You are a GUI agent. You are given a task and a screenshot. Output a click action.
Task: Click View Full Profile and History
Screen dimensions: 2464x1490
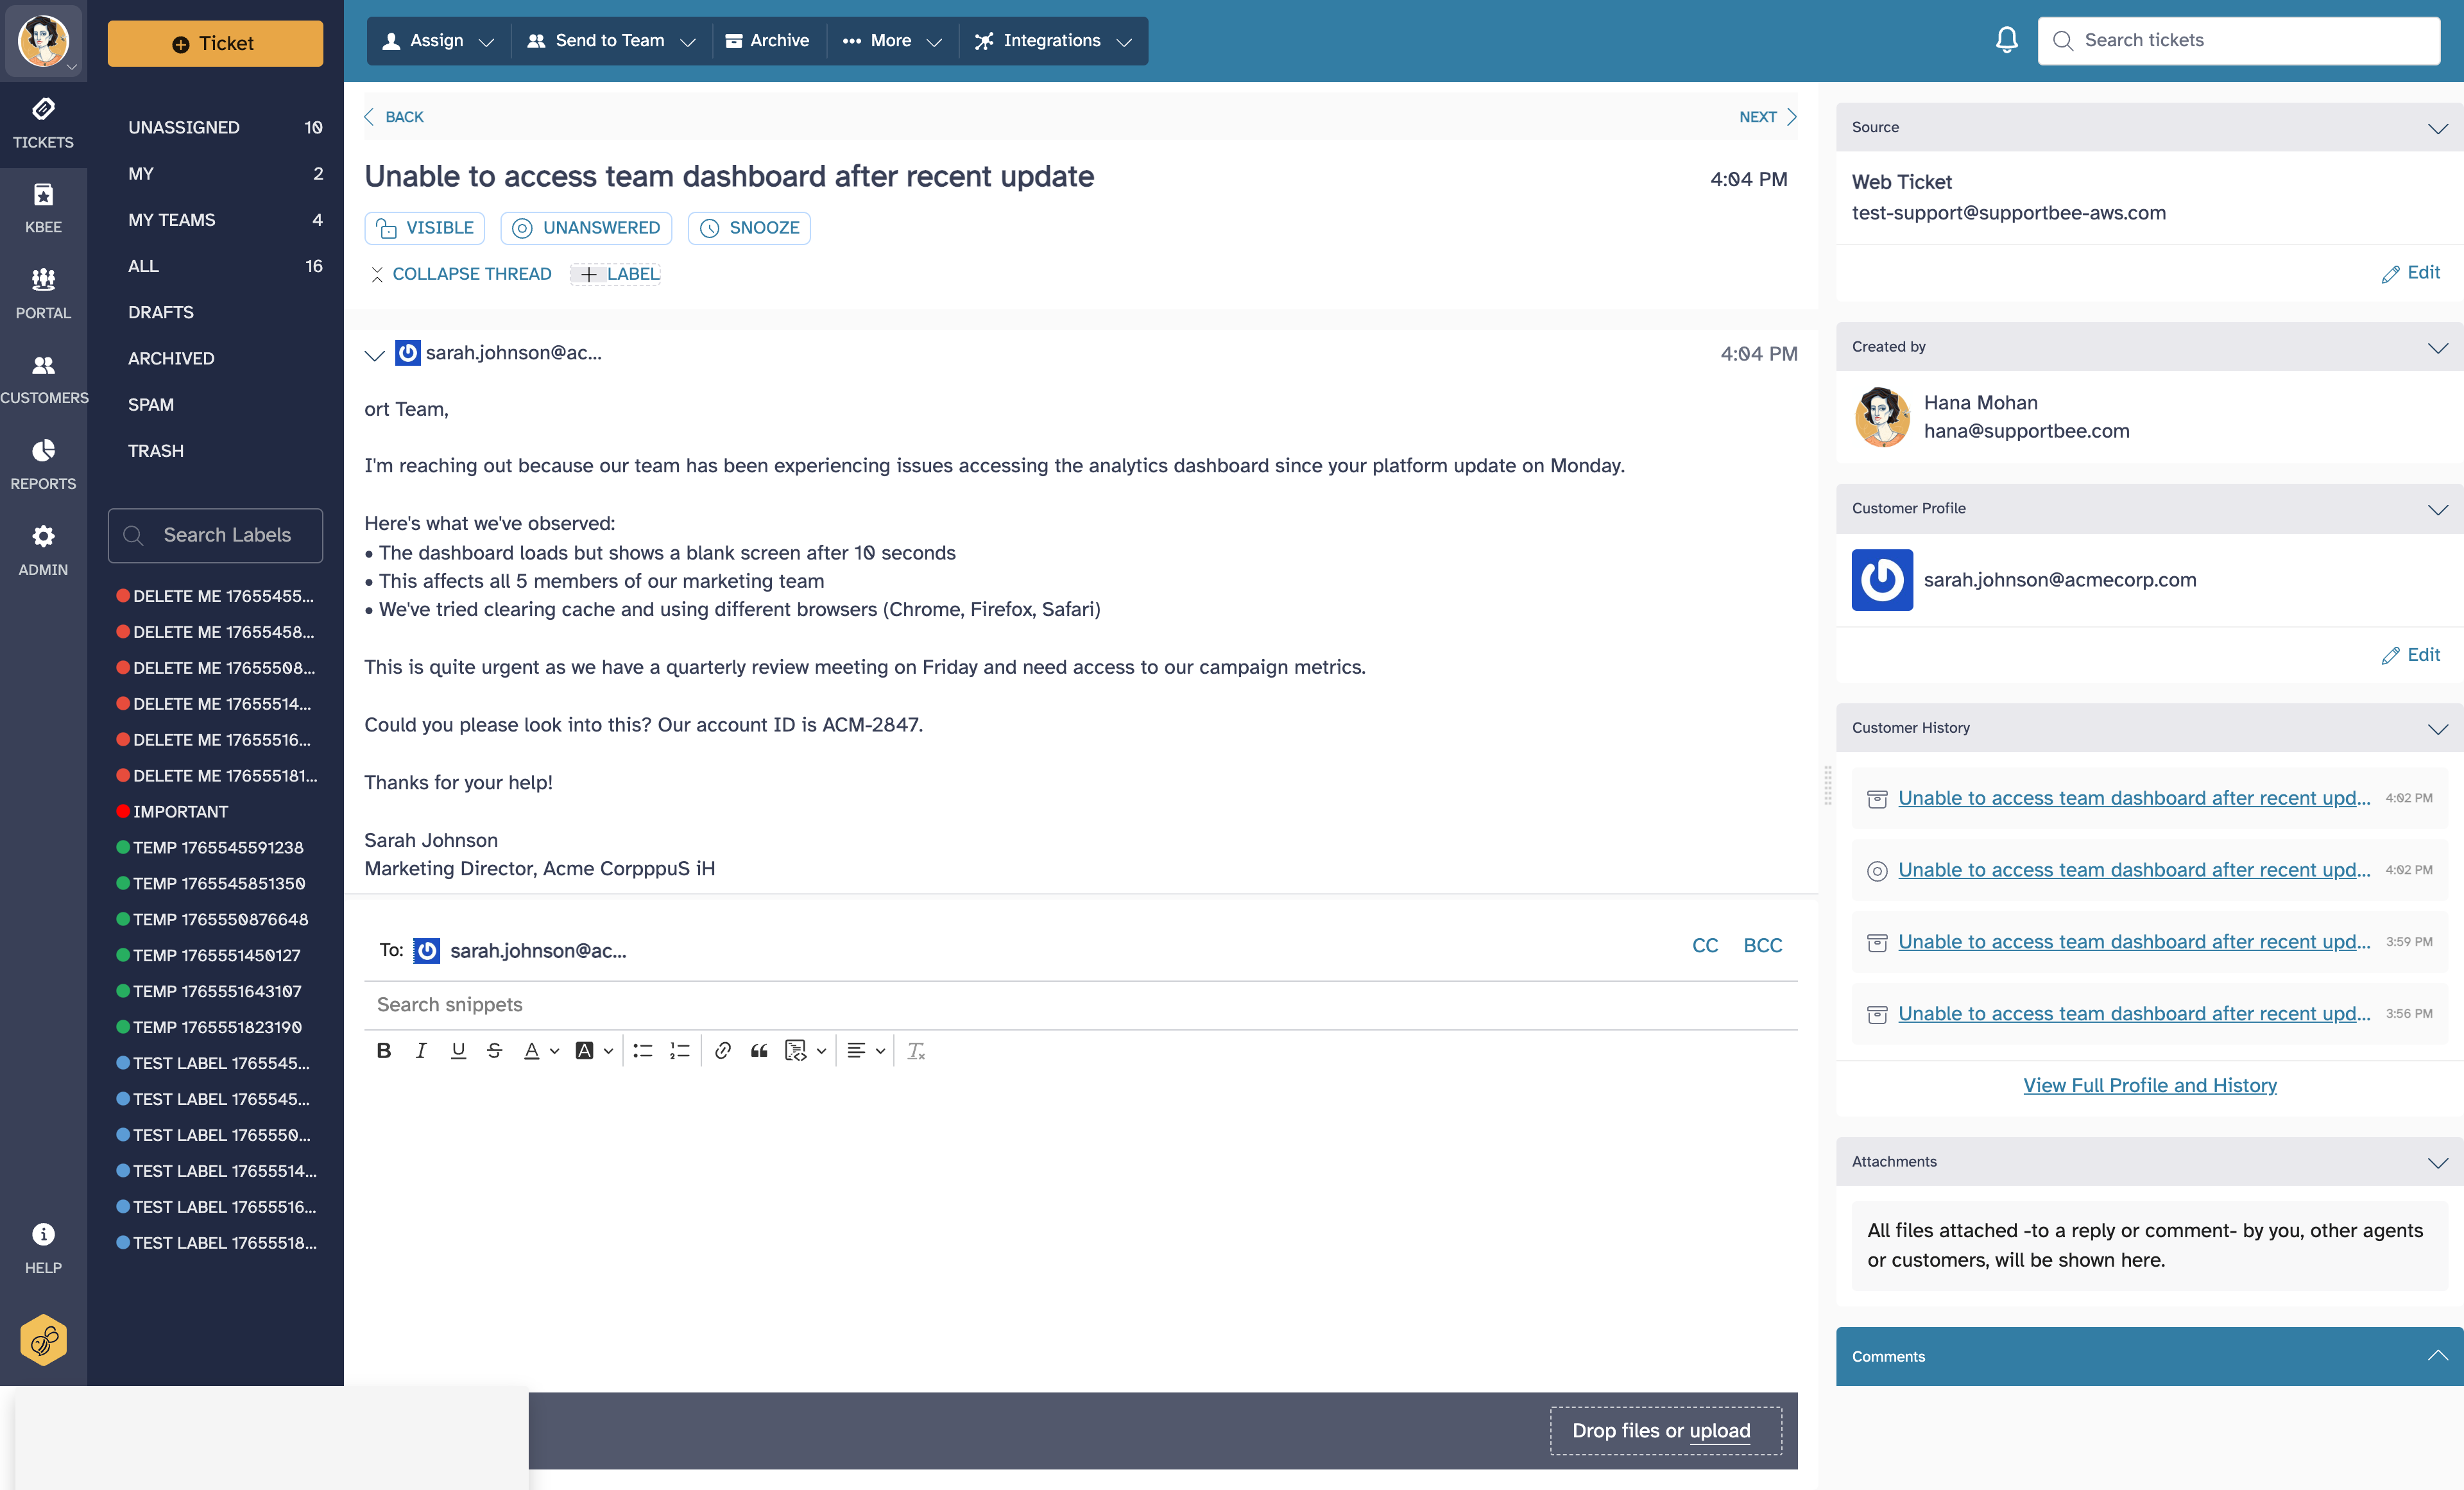(2149, 1085)
